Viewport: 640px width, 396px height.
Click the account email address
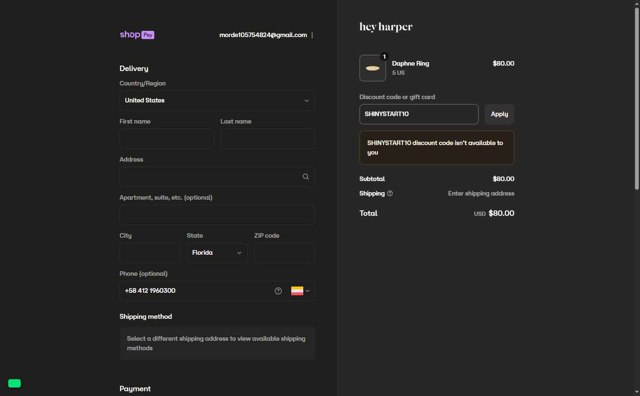click(263, 35)
